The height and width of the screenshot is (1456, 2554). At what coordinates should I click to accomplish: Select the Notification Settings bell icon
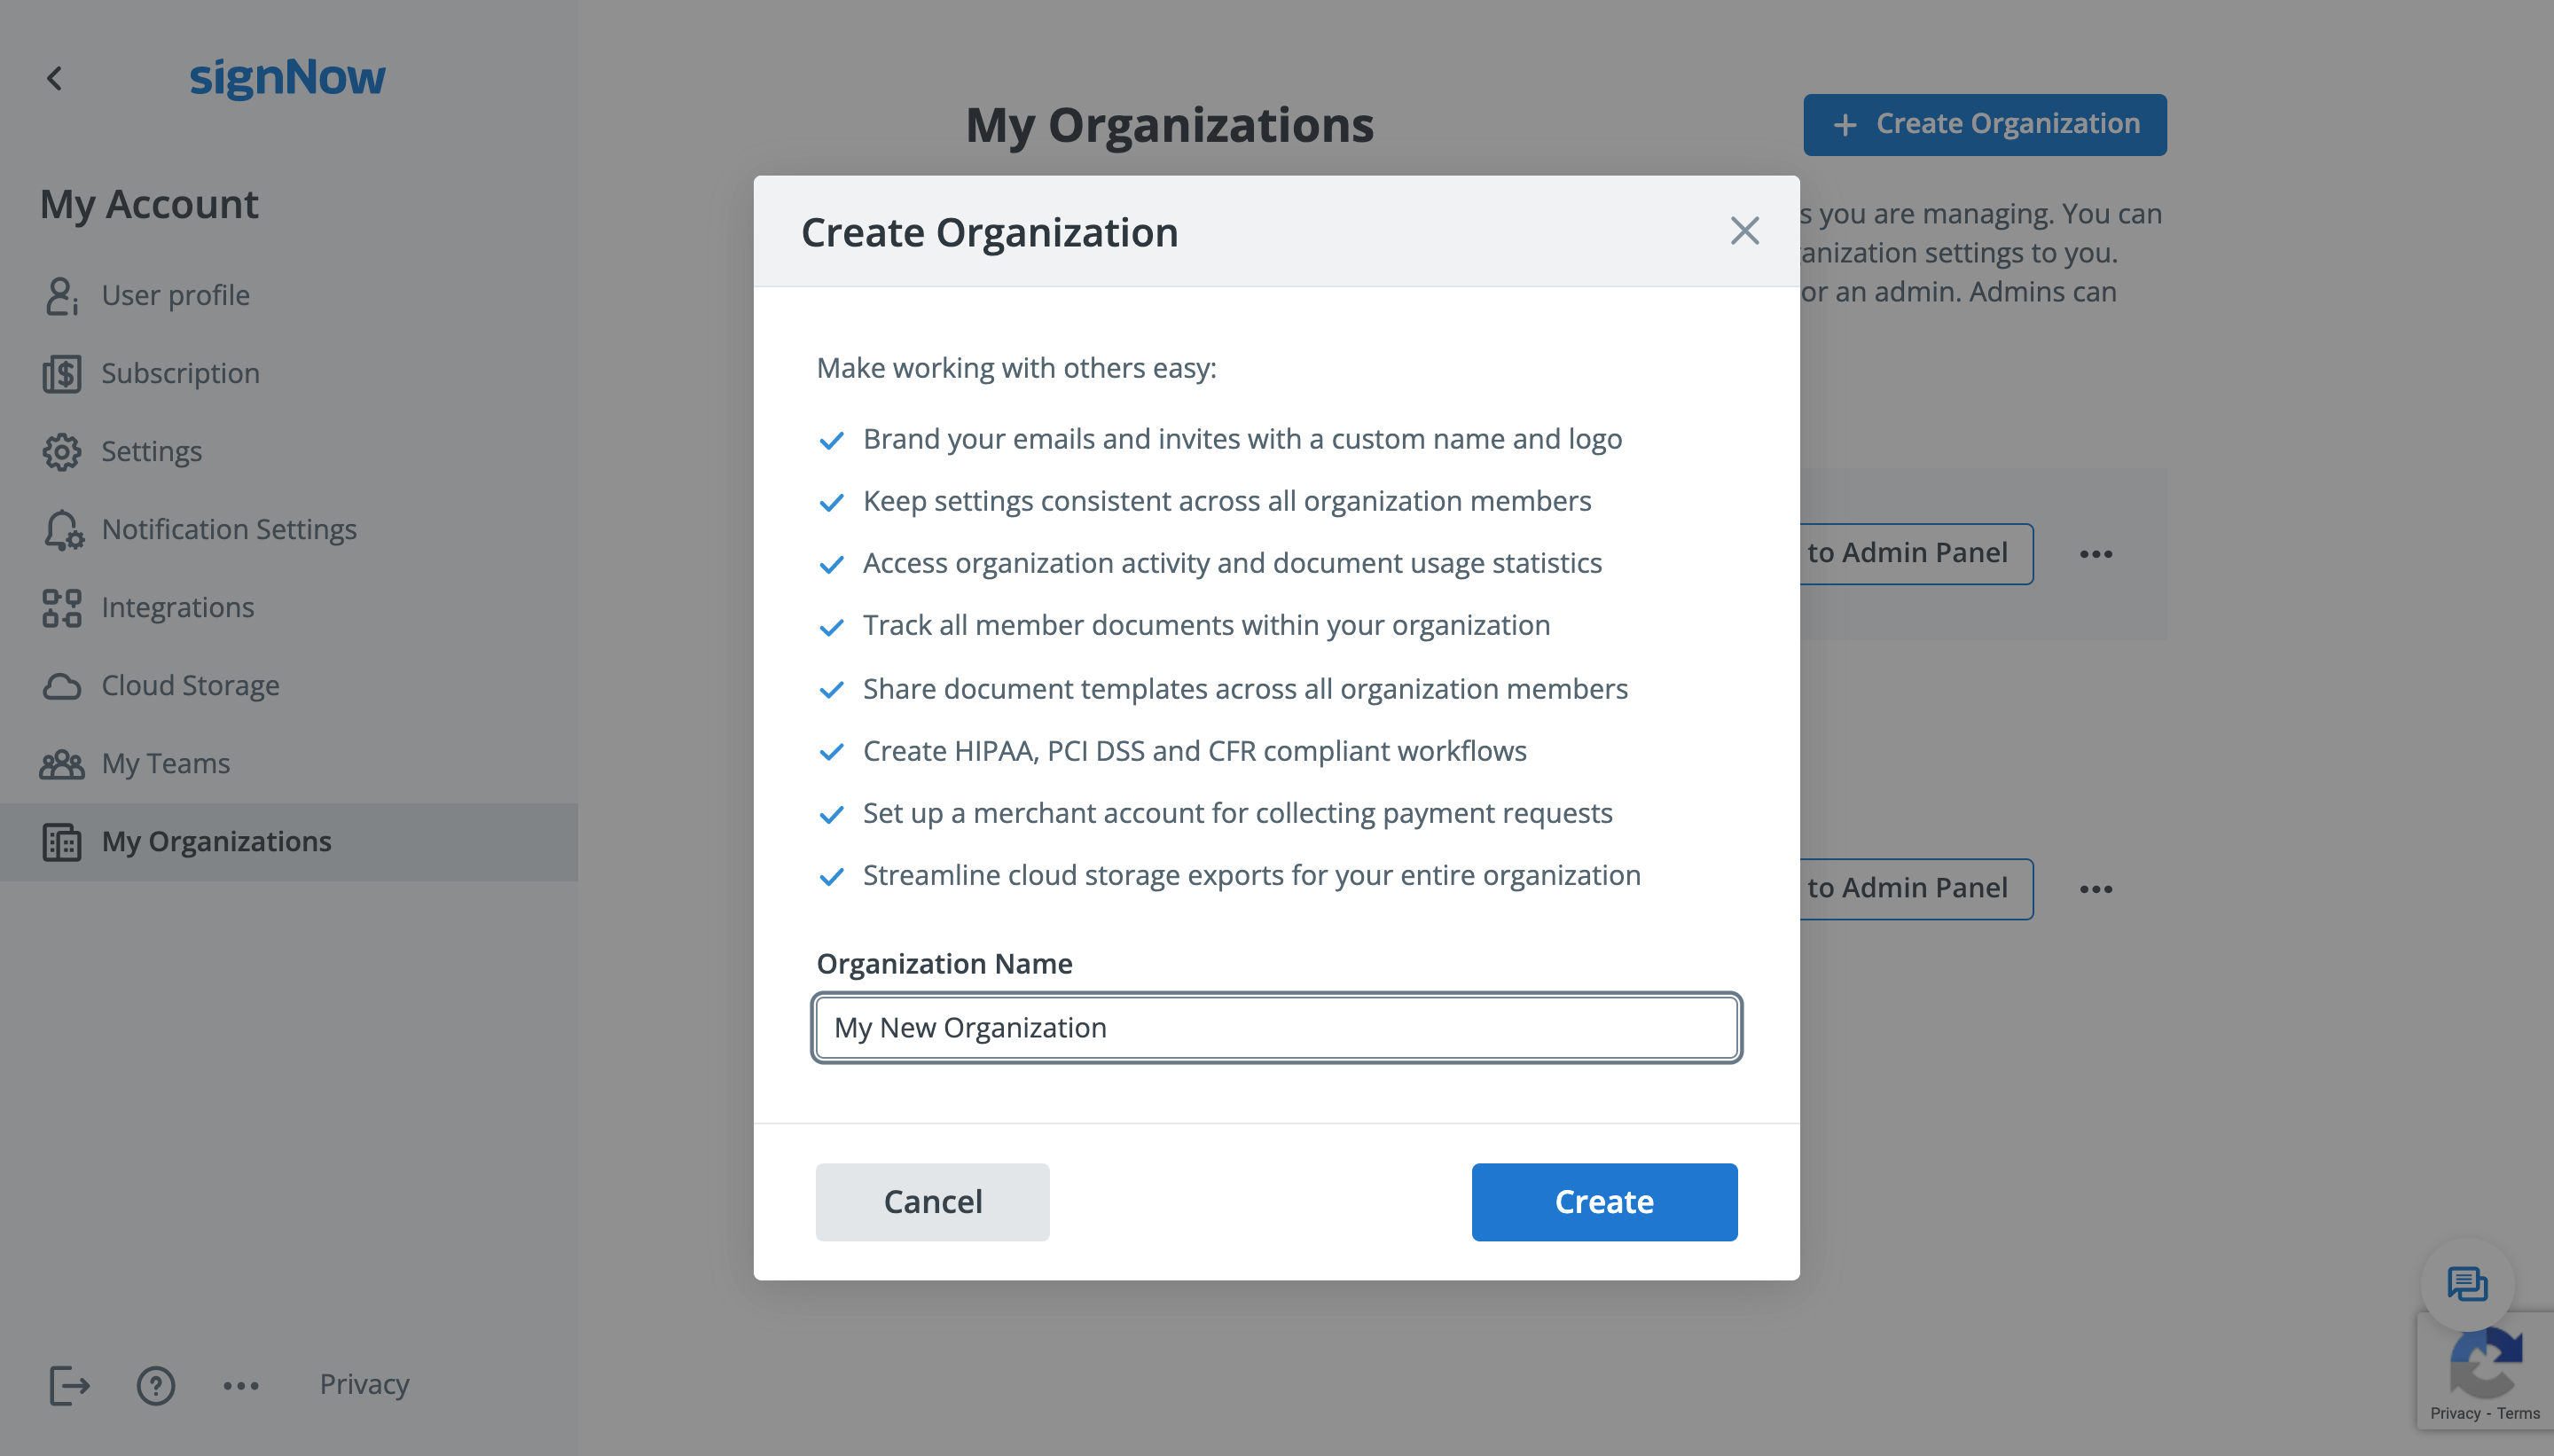point(63,530)
